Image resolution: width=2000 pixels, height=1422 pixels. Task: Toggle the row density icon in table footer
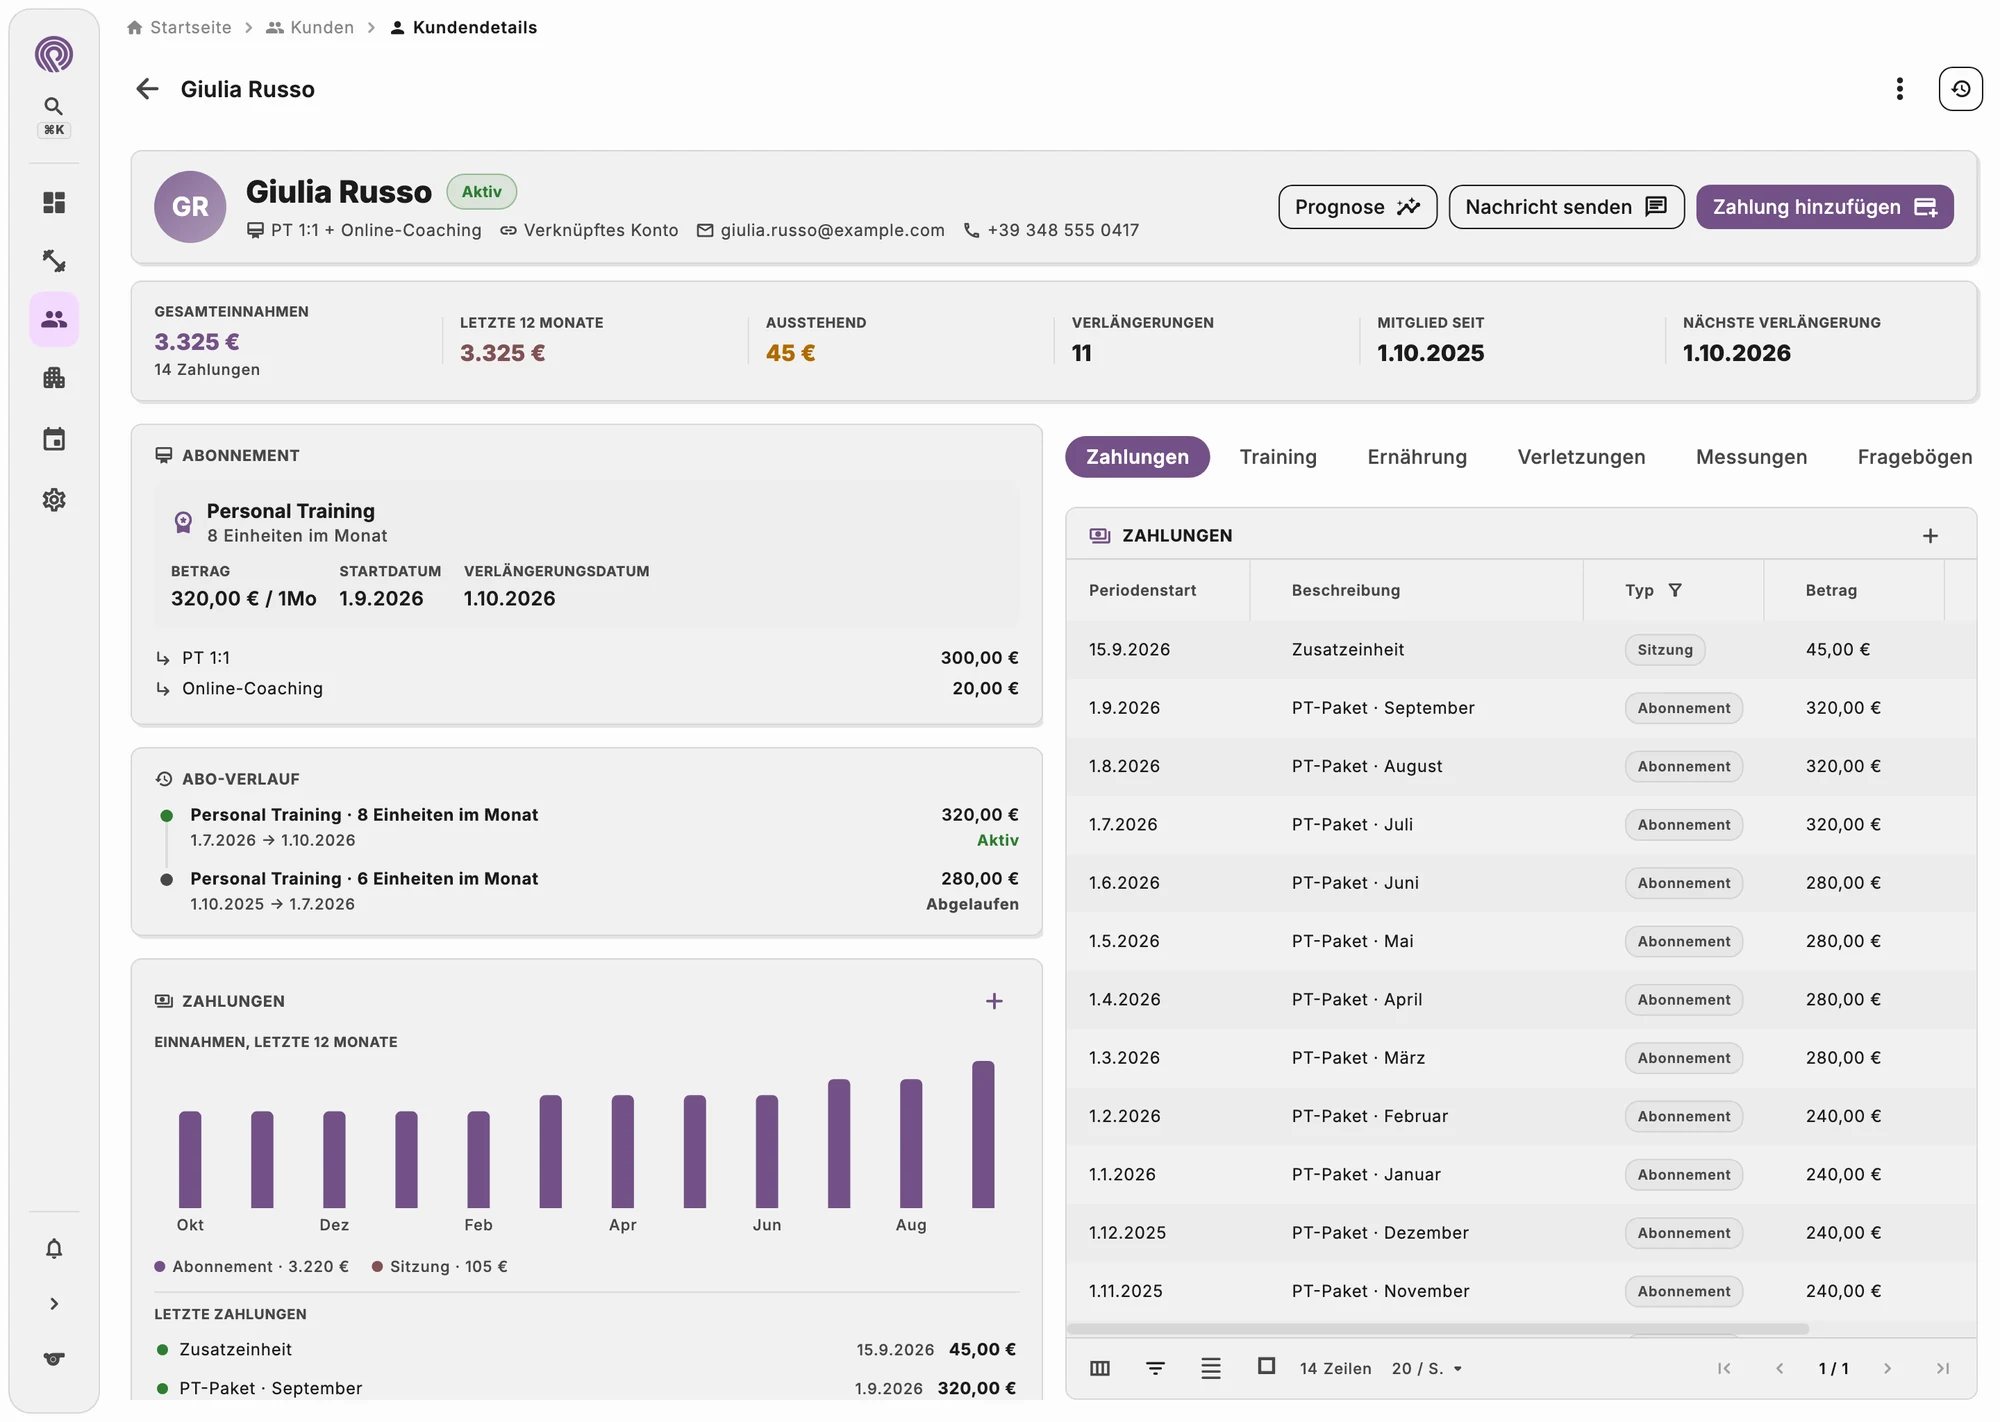point(1211,1368)
